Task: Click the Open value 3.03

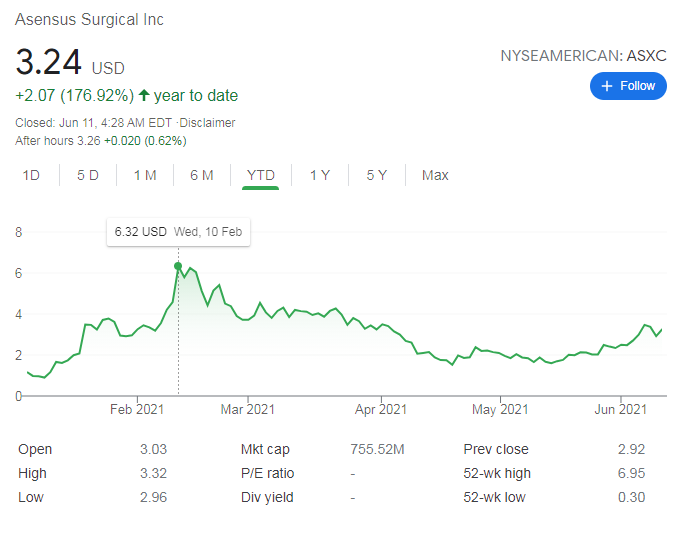Action: tap(154, 449)
